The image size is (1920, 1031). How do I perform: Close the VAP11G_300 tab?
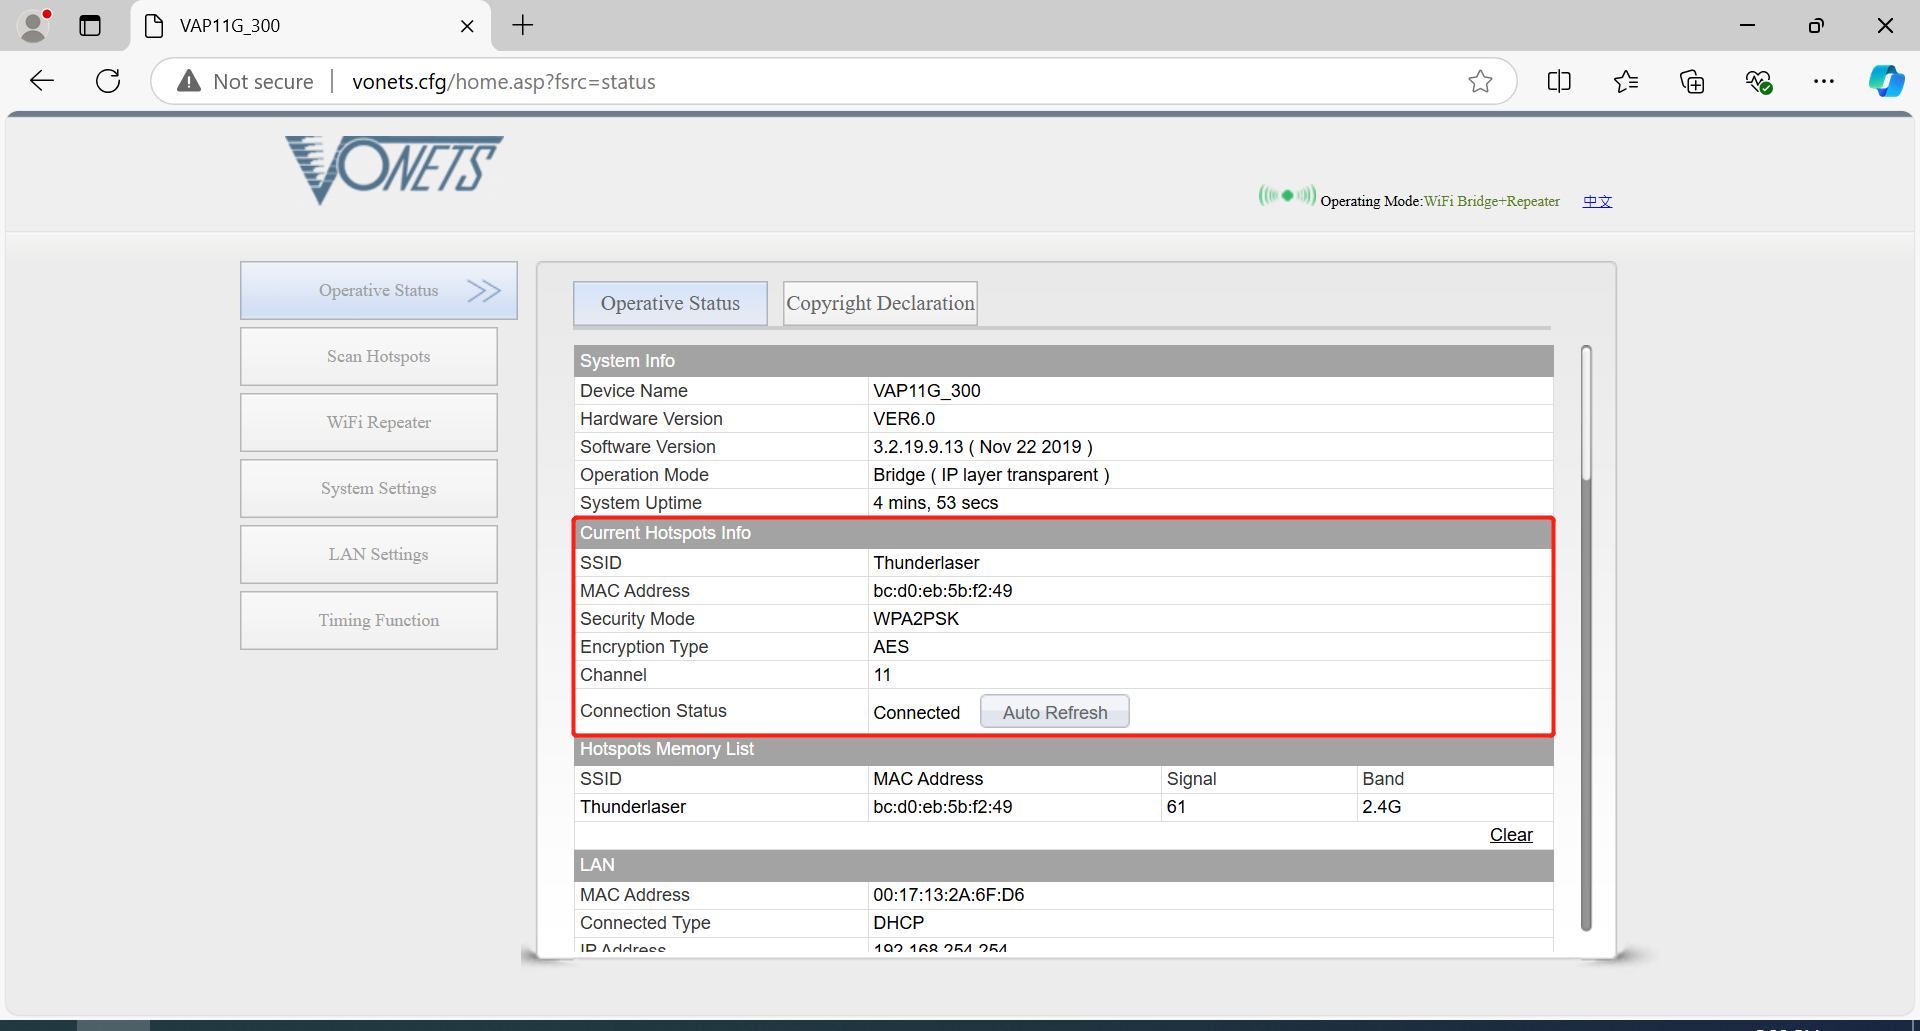(x=467, y=26)
